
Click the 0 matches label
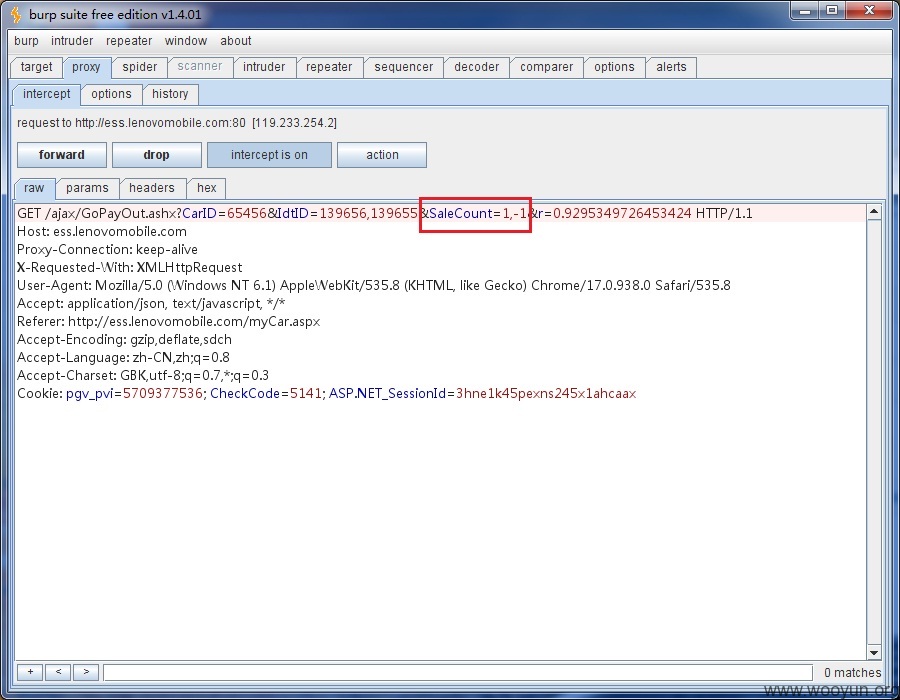(x=852, y=672)
